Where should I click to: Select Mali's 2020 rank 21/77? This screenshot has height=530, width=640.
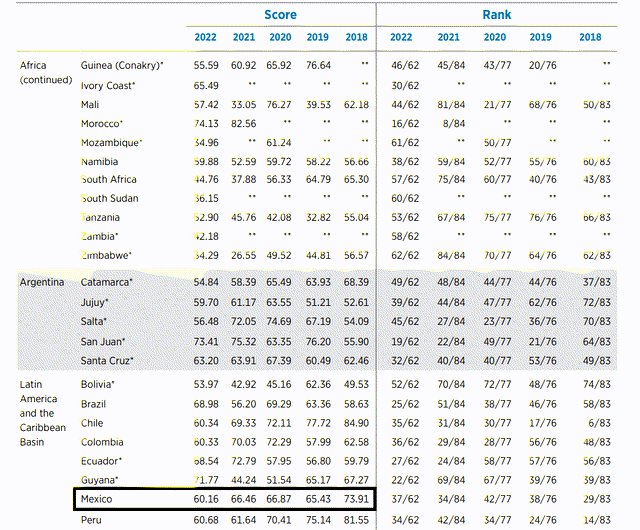pyautogui.click(x=497, y=105)
